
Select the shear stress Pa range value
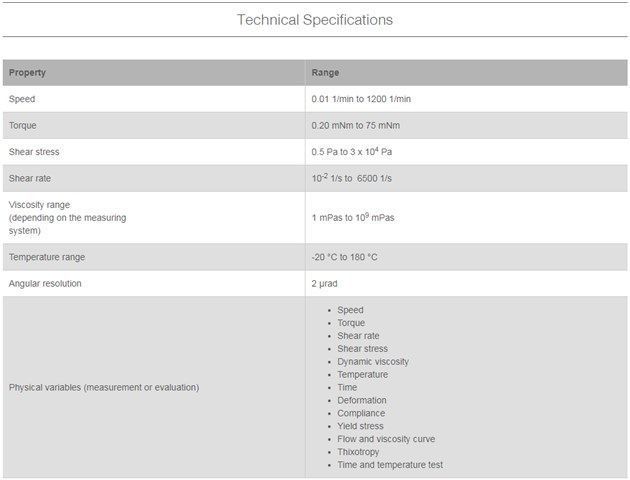352,151
